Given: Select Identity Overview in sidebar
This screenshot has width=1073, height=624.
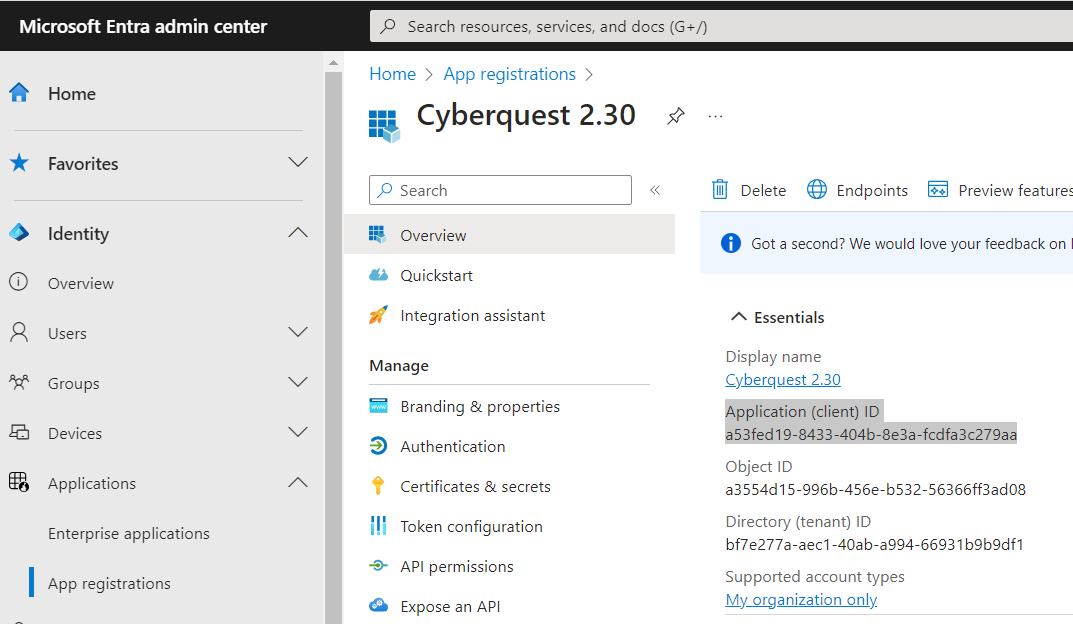Looking at the screenshot, I should click(x=81, y=283).
